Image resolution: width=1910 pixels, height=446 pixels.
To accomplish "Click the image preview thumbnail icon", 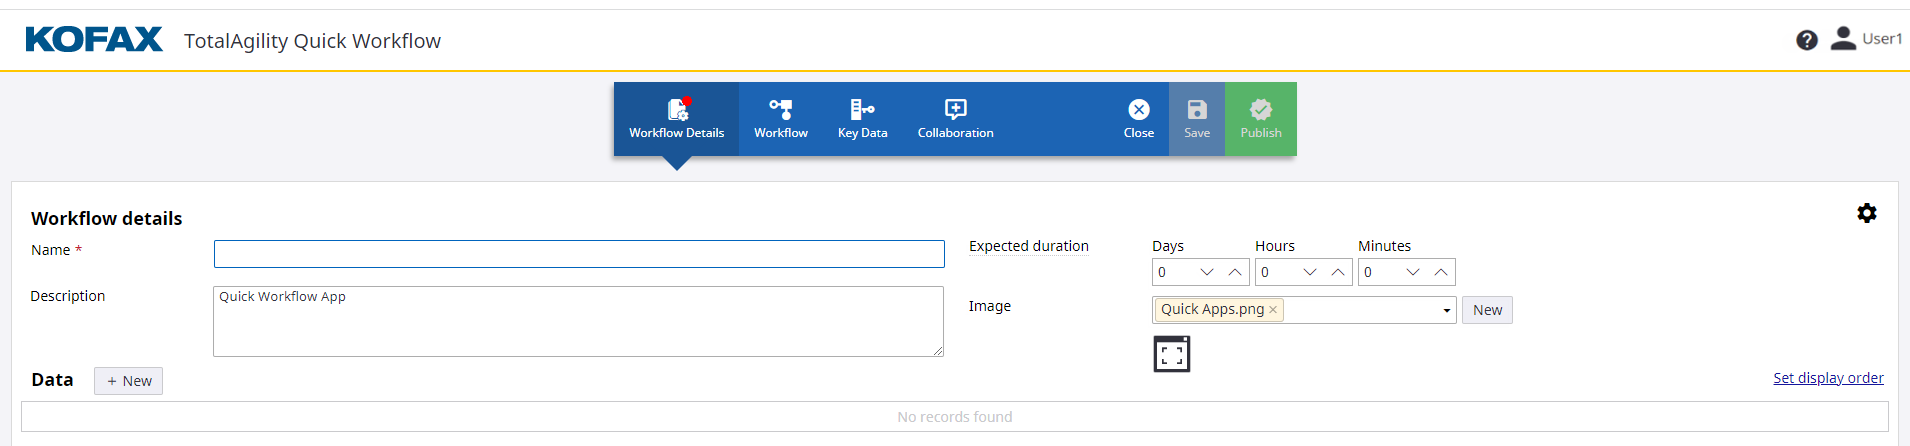I will click(1171, 354).
